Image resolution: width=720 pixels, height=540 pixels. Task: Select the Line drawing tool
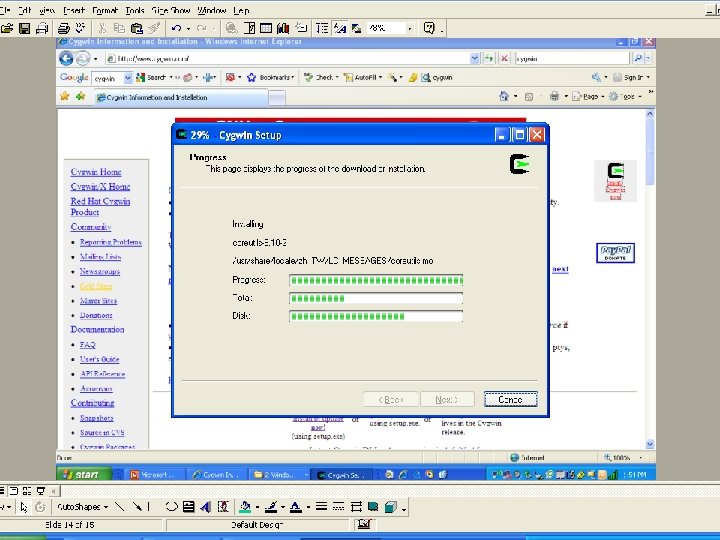pyautogui.click(x=120, y=507)
